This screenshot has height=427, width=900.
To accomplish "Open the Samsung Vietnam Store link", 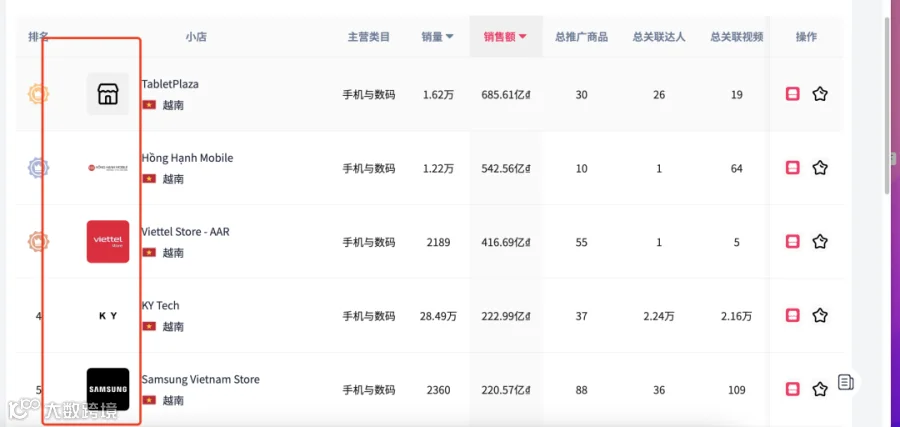I will 200,379.
